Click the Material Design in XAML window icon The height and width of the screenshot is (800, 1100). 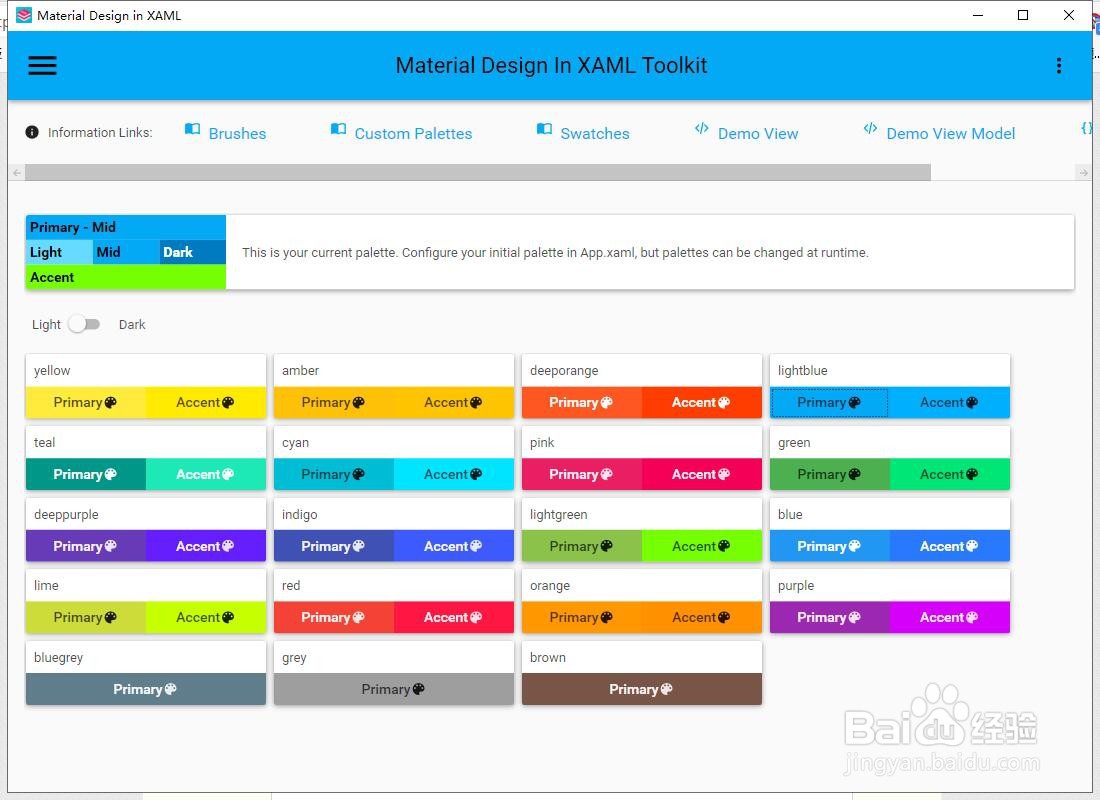[x=24, y=15]
